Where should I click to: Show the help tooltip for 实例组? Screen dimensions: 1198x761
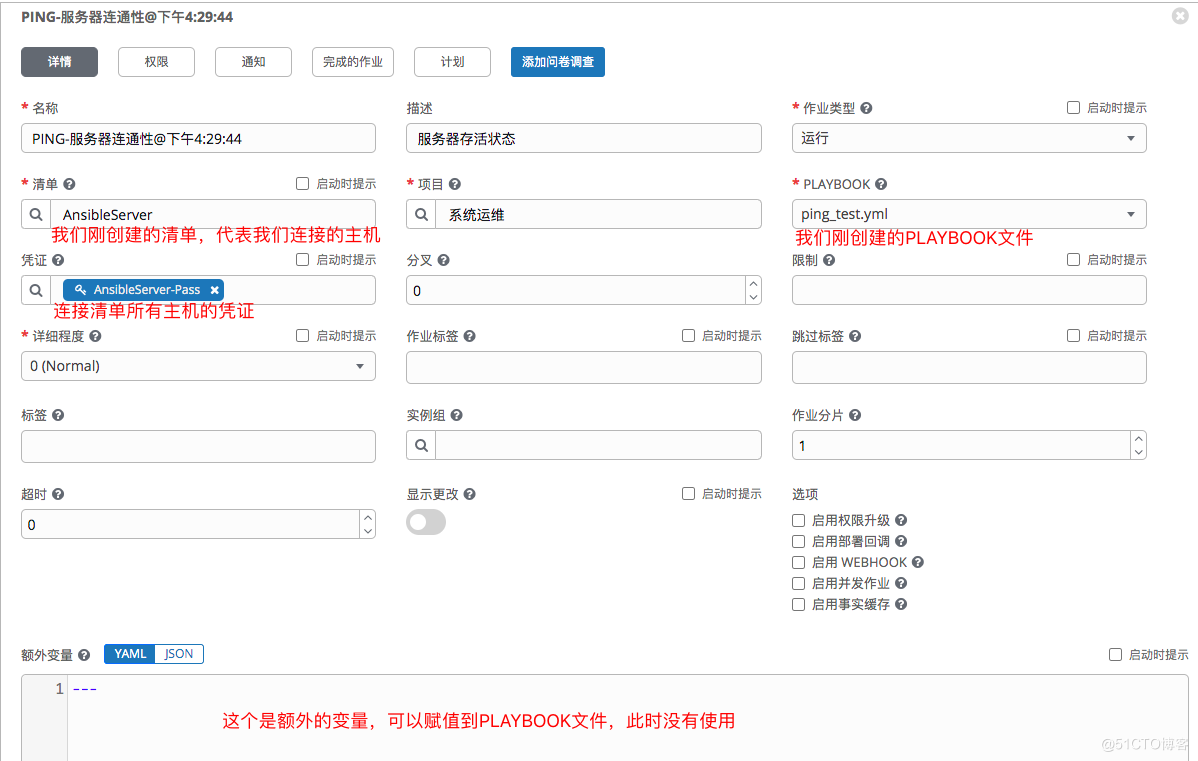(456, 415)
